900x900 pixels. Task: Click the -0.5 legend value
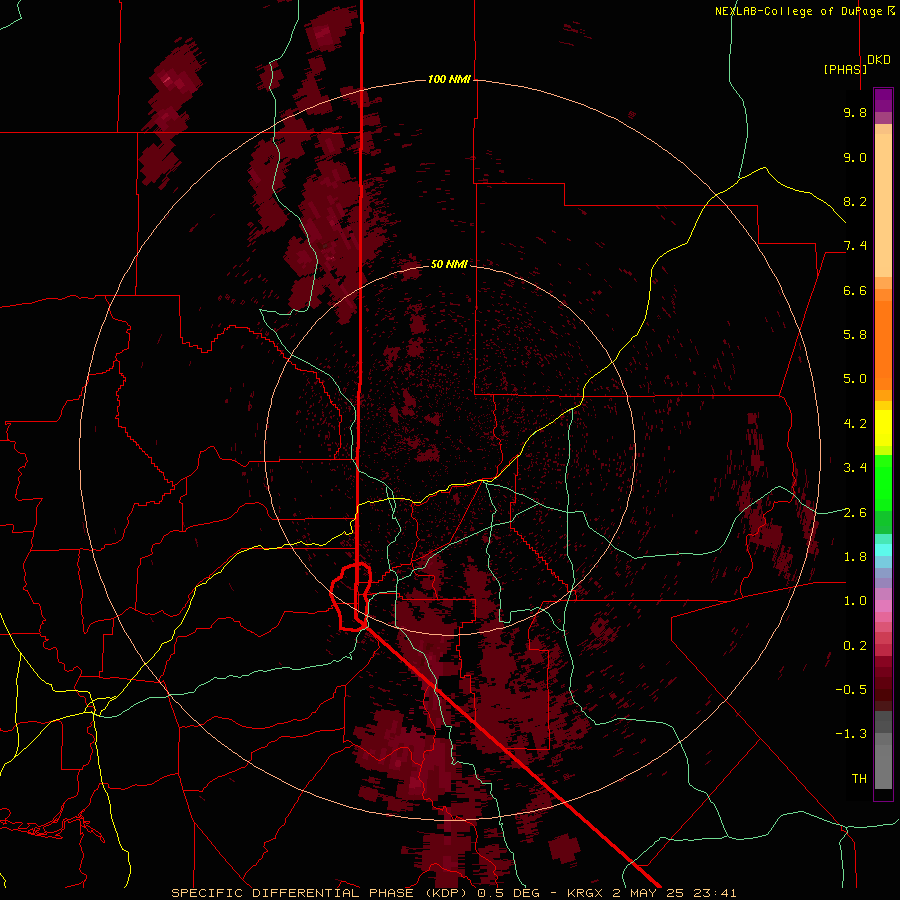coord(851,690)
